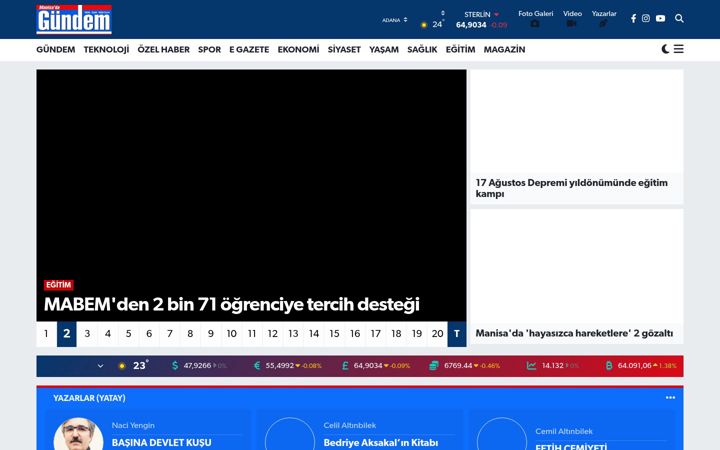Expand the ticker bar city chevron
This screenshot has height=450, width=720.
pos(101,366)
